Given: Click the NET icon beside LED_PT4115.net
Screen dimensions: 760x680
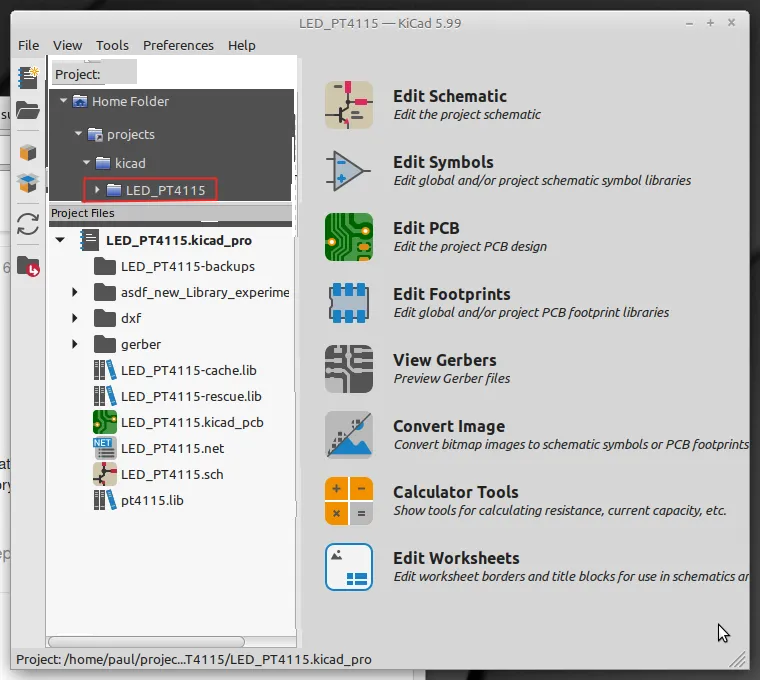Looking at the screenshot, I should [105, 448].
